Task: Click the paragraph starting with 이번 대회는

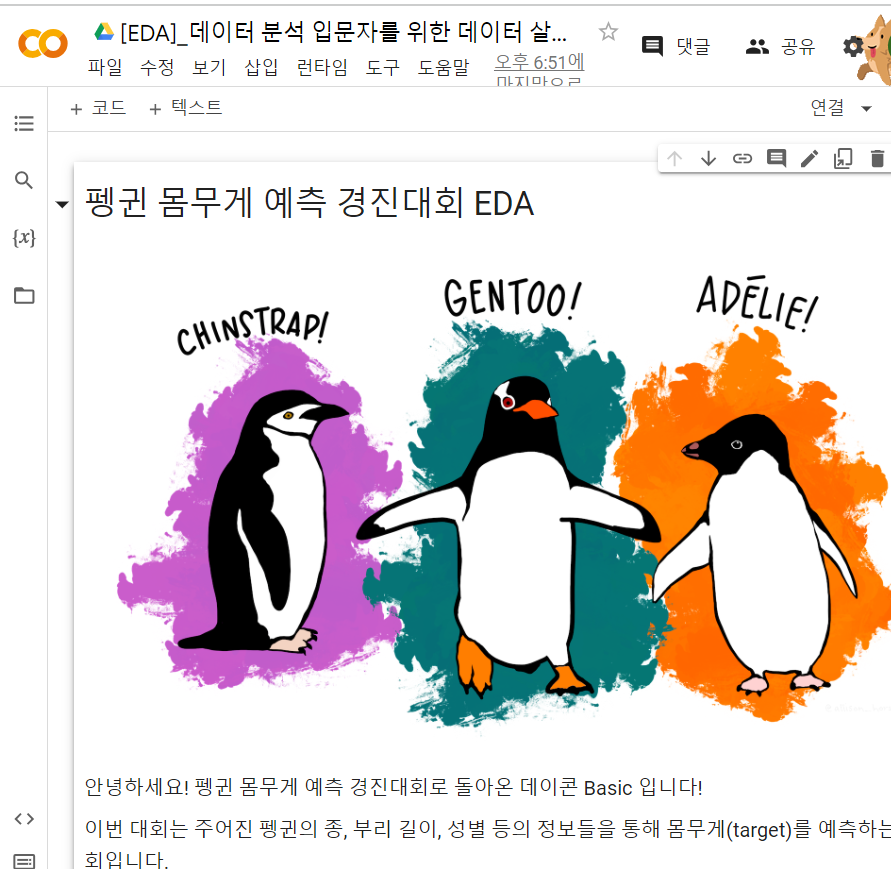Action: (488, 843)
